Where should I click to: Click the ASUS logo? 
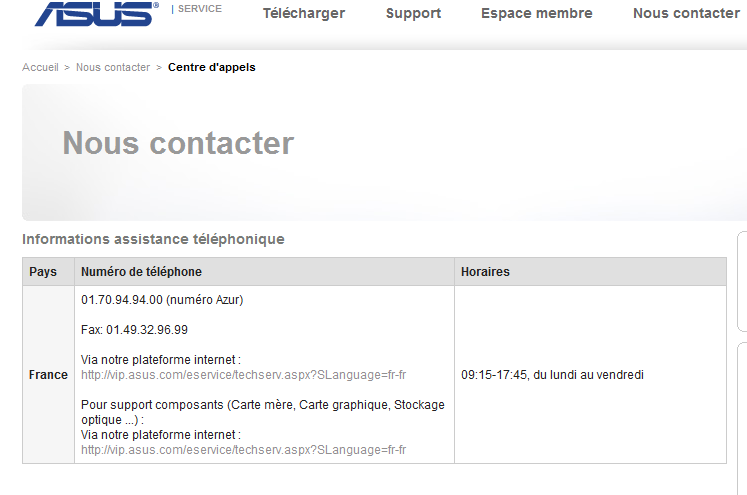pyautogui.click(x=96, y=13)
